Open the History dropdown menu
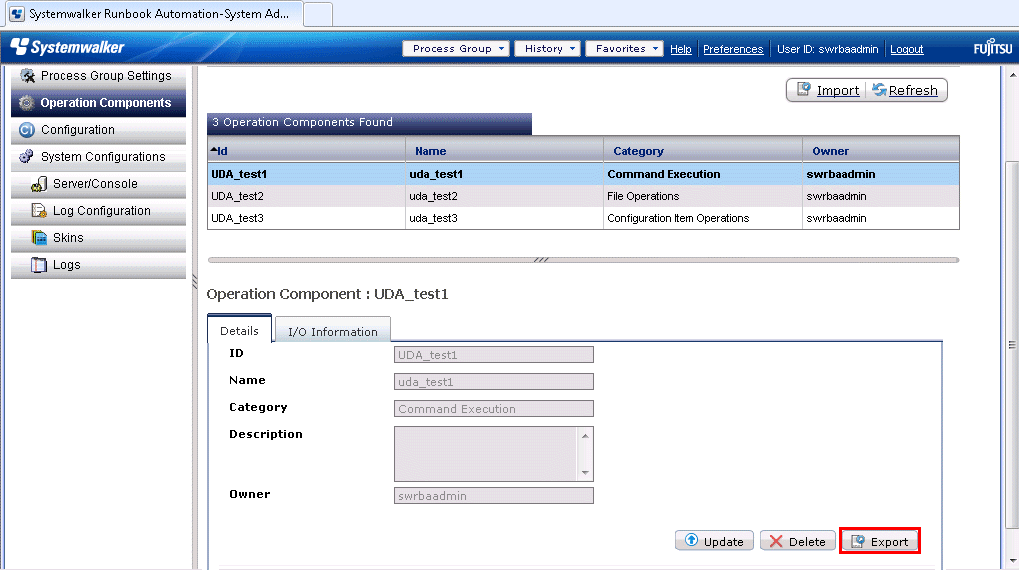This screenshot has height=571, width=1019. tap(547, 49)
